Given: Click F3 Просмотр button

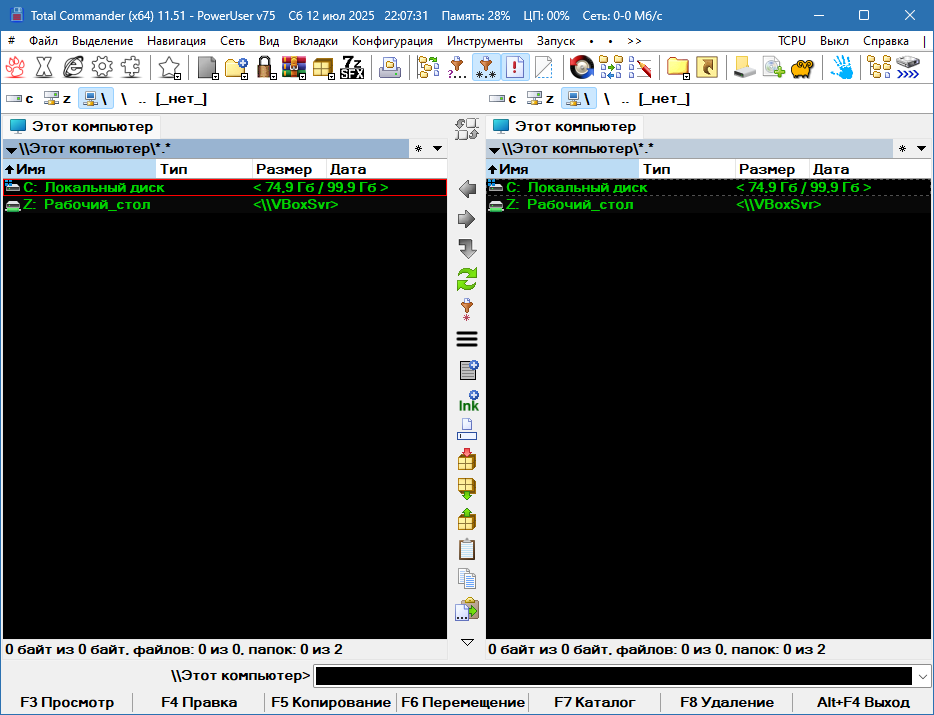Looking at the screenshot, I should pos(67,702).
